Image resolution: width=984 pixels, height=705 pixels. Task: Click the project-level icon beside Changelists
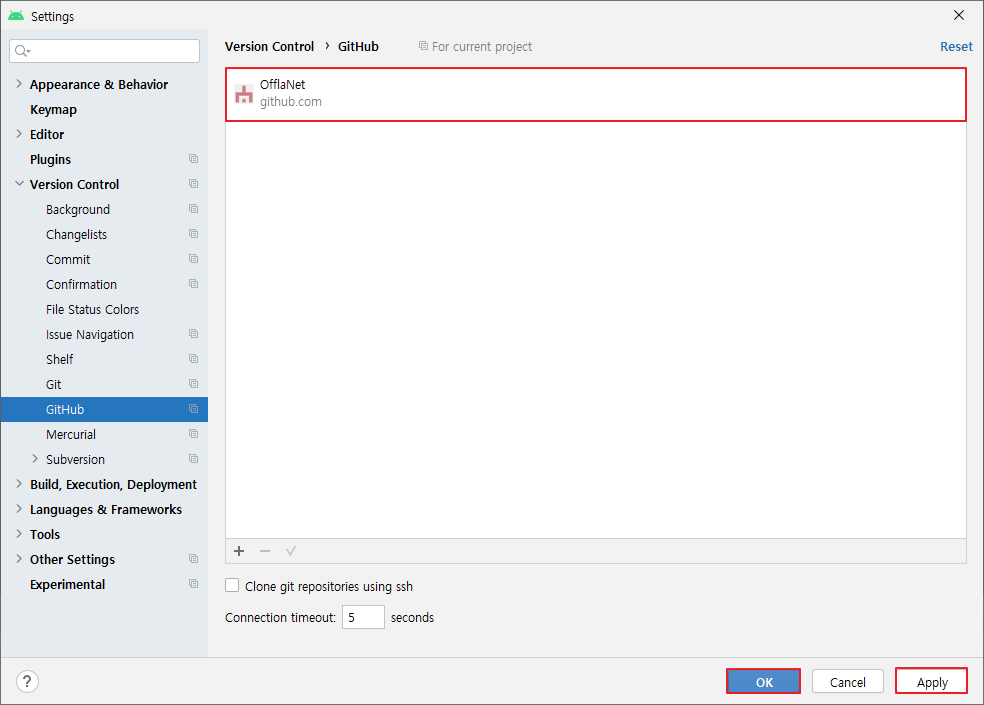point(193,234)
